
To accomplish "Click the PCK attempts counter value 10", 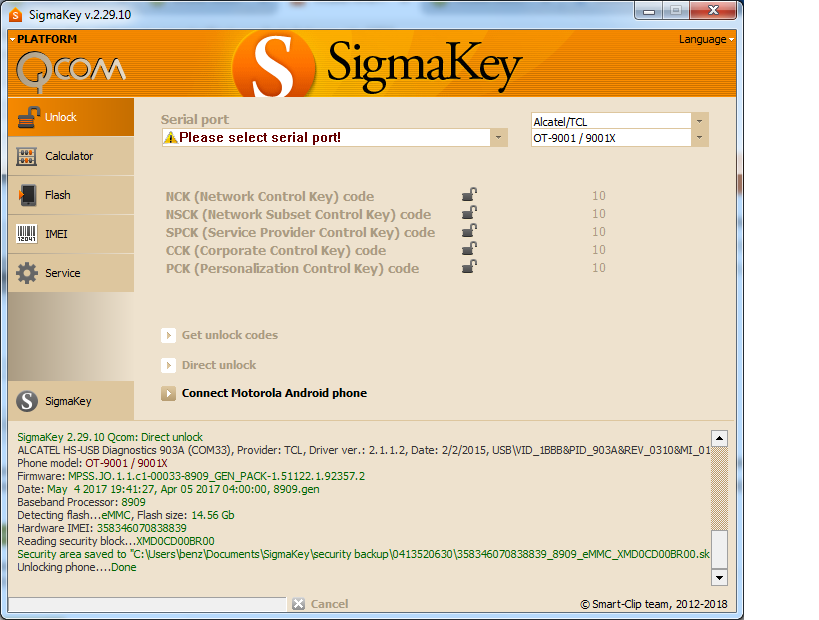I will pos(599,268).
